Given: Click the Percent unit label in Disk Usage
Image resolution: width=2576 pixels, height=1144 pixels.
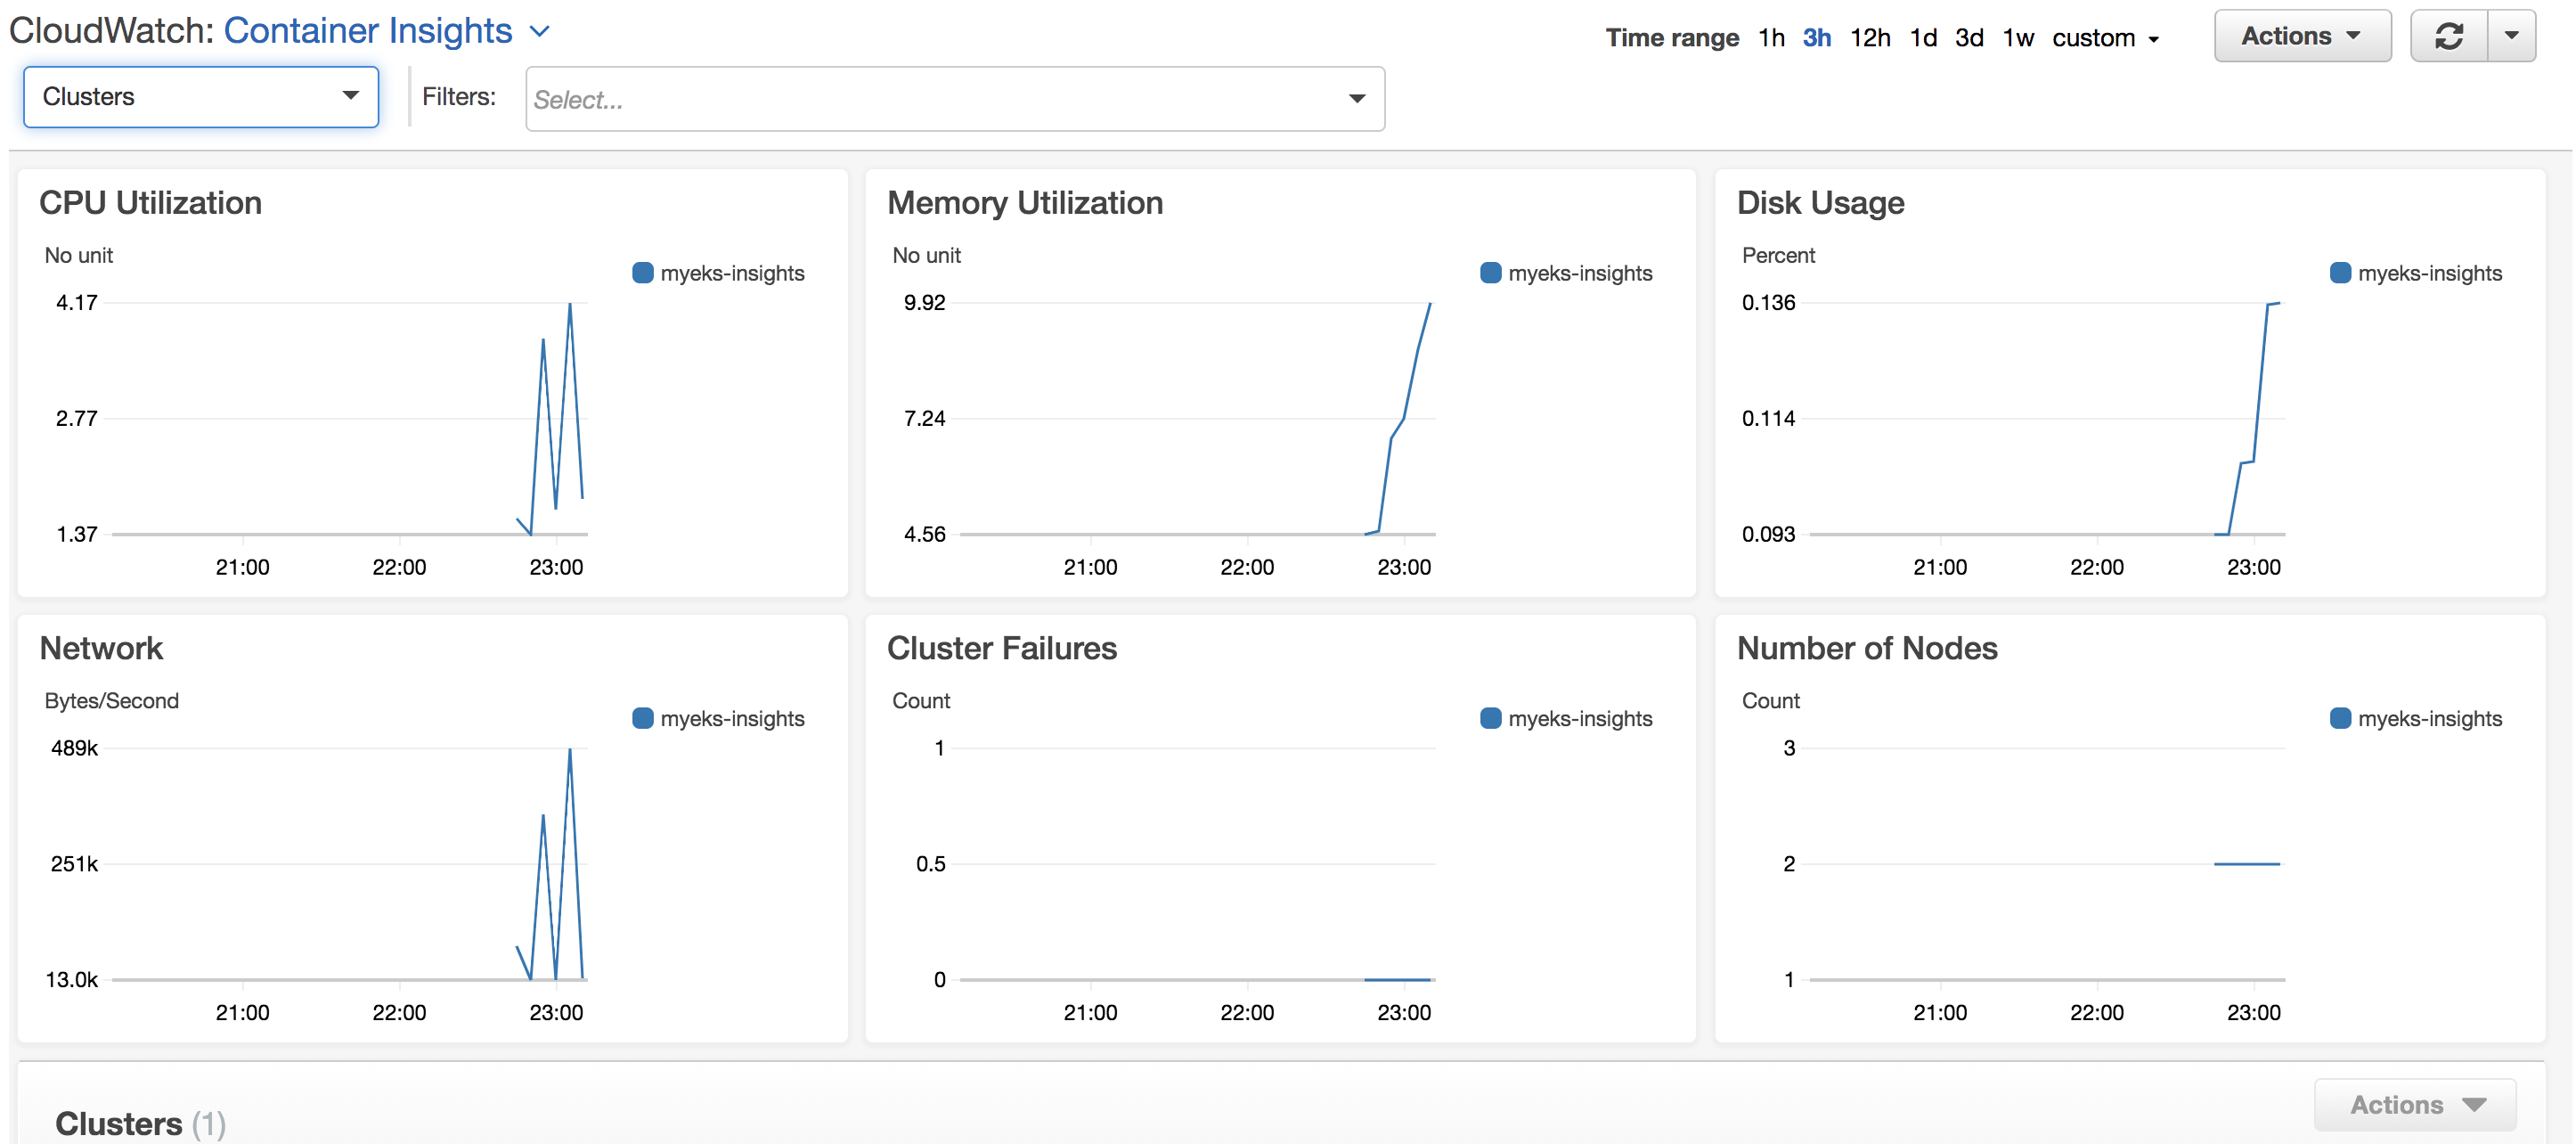Looking at the screenshot, I should click(1778, 255).
